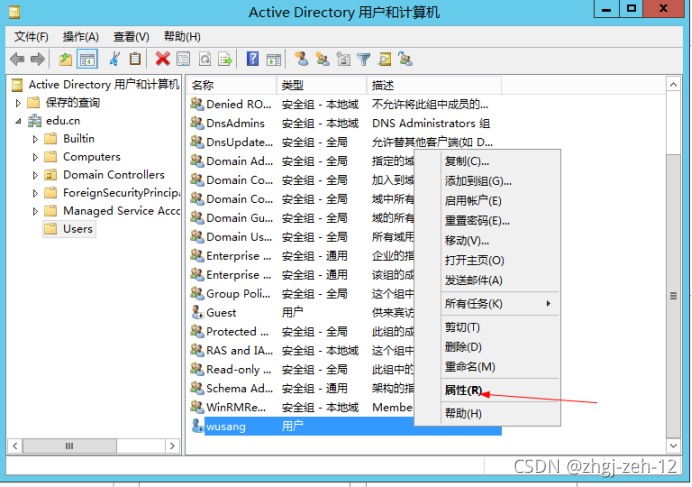Viewport: 692px width, 487px height.
Task: Sort by the 类型 column header
Action: 322,85
